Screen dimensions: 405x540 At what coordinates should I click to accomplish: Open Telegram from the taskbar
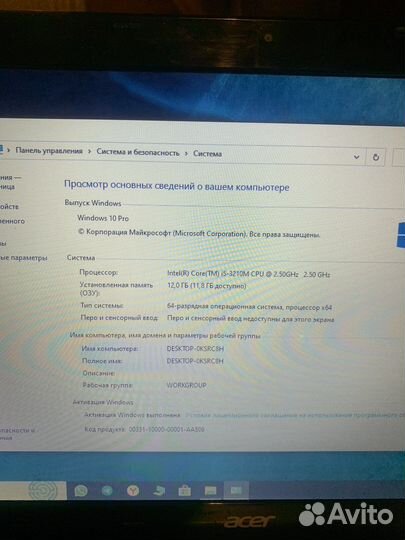107,490
